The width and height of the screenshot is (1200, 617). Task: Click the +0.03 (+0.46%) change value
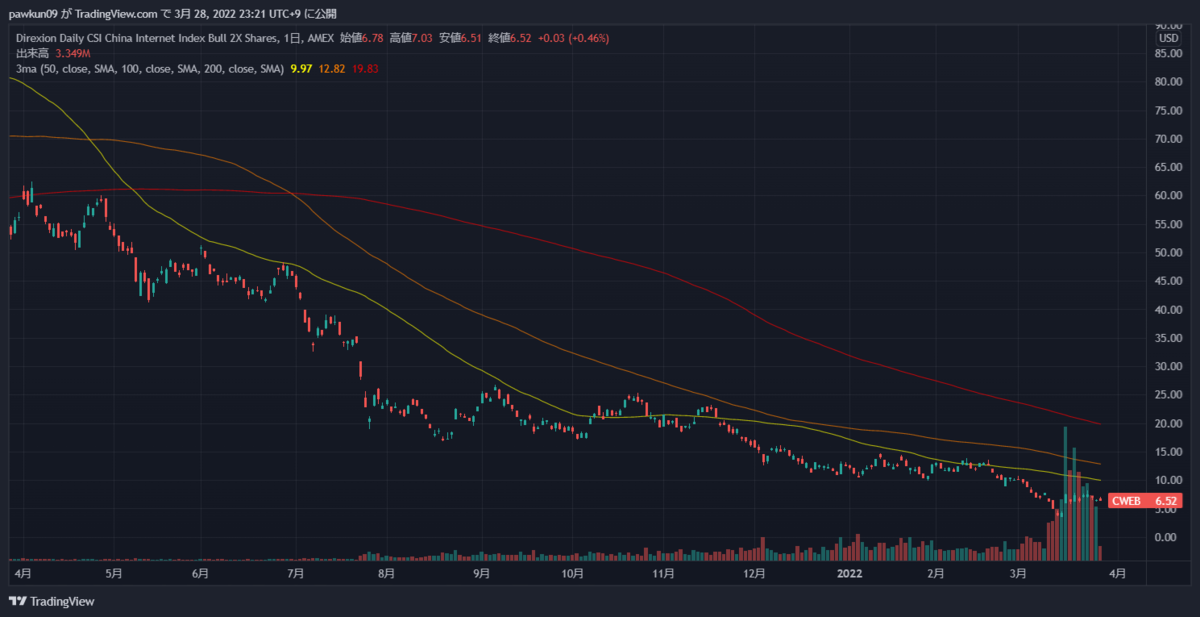pyautogui.click(x=574, y=38)
